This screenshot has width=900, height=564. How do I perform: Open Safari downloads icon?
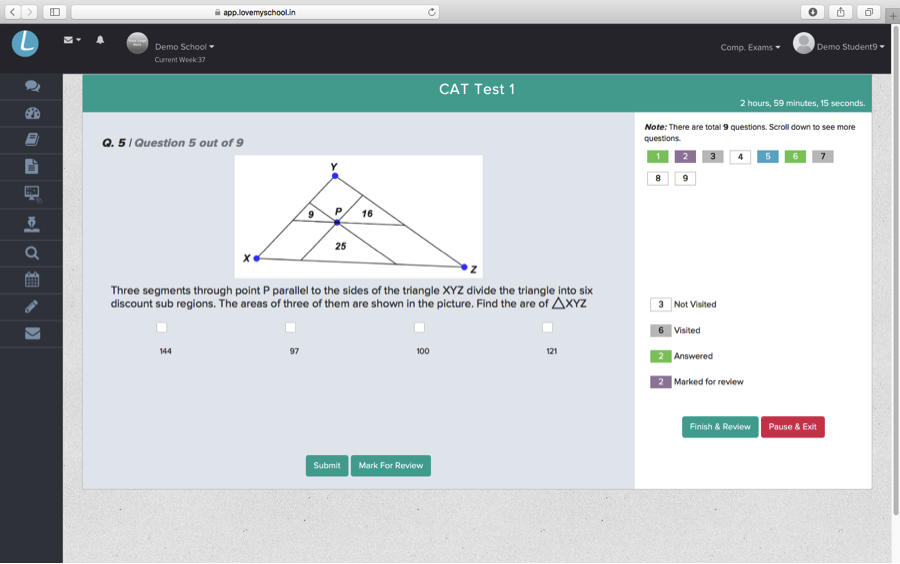[813, 12]
